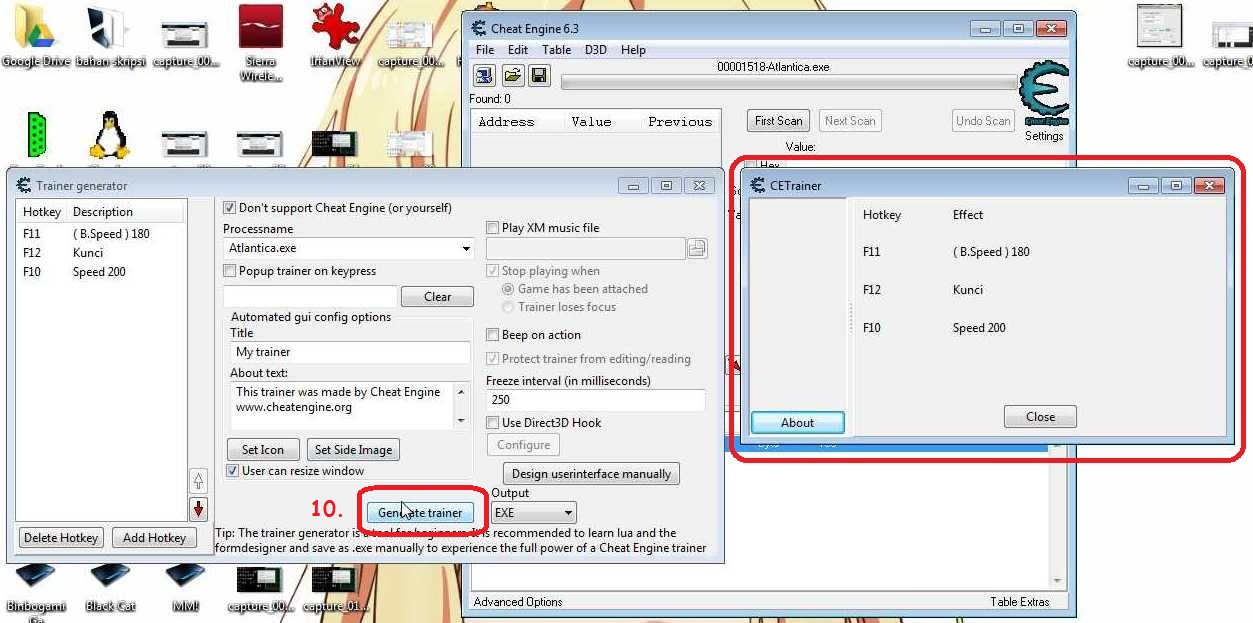Click the floppy disk save icon in Cheat Engine

[x=539, y=76]
